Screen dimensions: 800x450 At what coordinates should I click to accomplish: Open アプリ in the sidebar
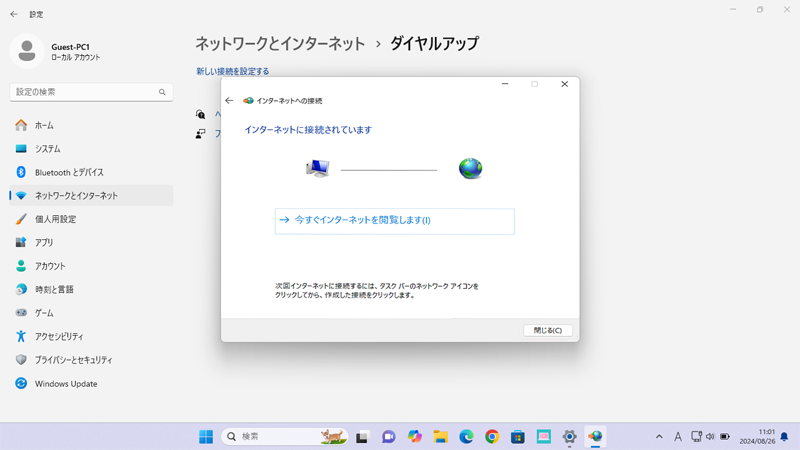(x=91, y=242)
